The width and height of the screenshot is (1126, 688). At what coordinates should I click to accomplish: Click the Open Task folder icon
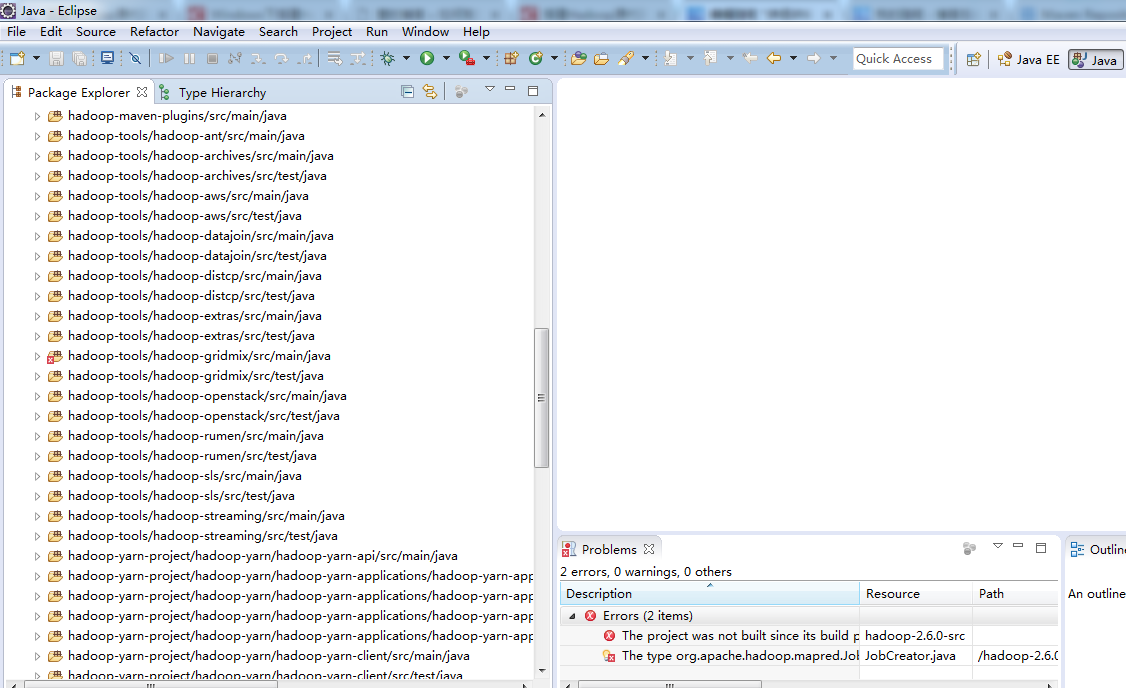pyautogui.click(x=602, y=58)
